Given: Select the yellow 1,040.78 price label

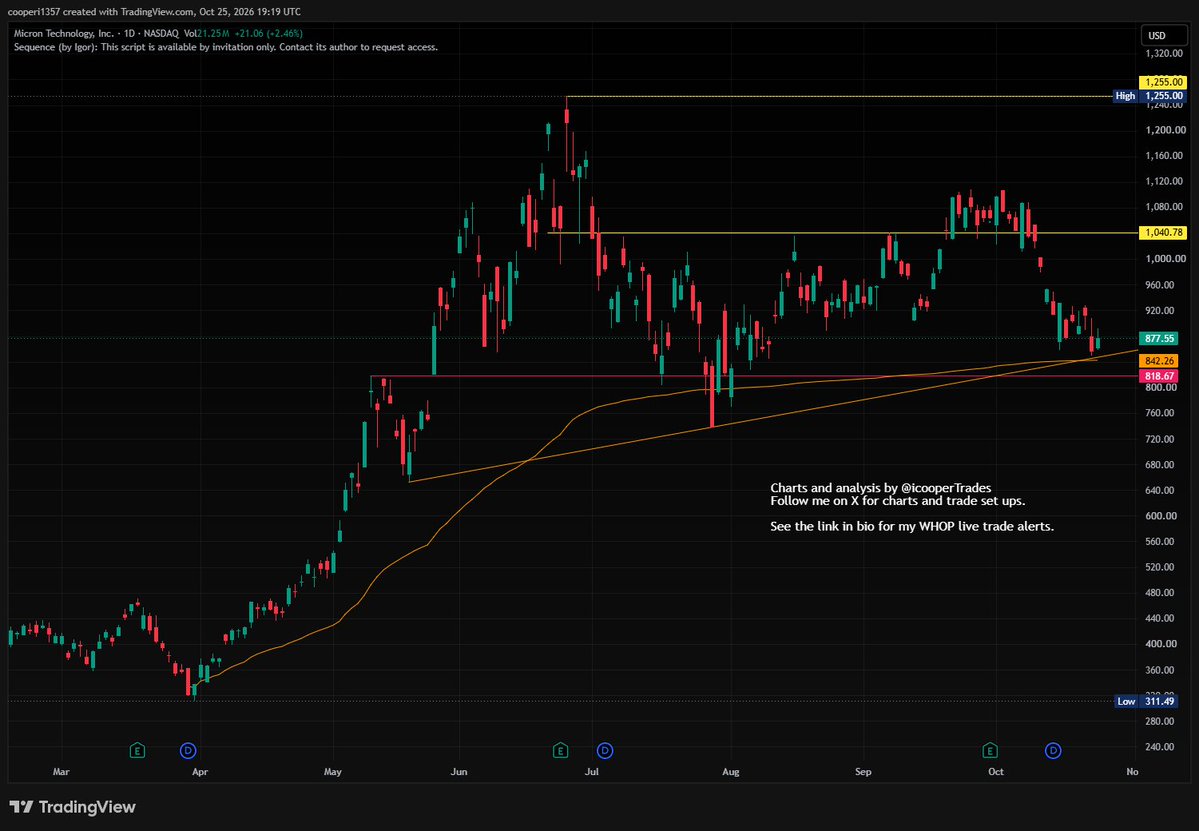Looking at the screenshot, I should click(x=1162, y=232).
